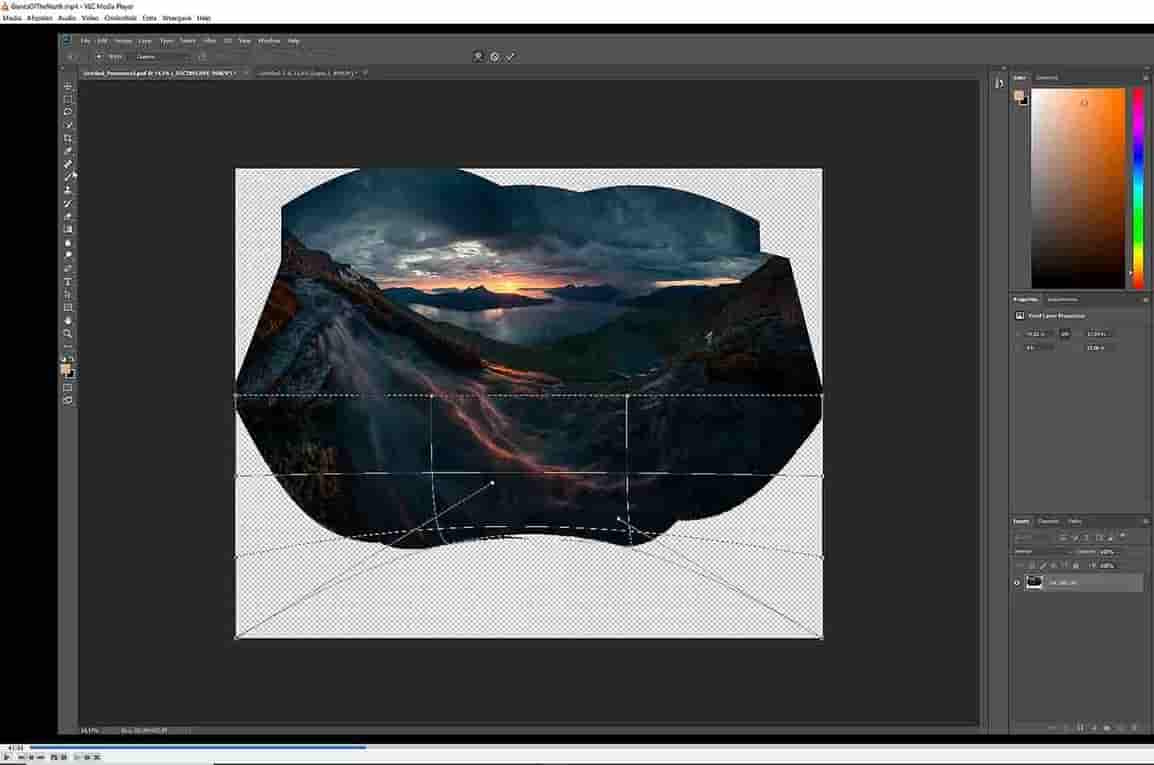Hide the layer using its eye icon

pos(1017,582)
